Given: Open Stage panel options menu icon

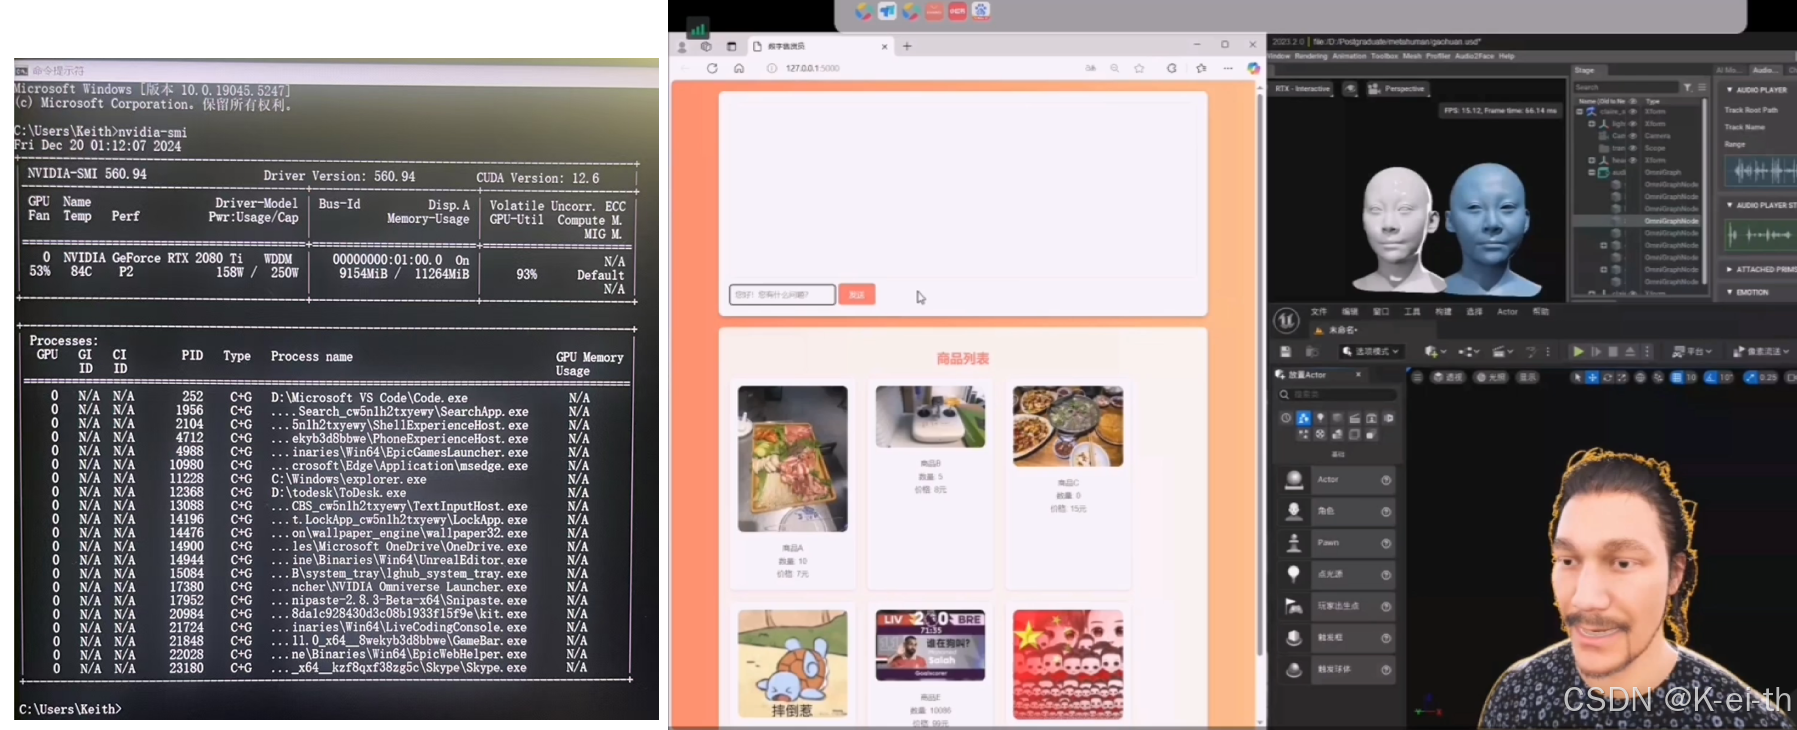Looking at the screenshot, I should tap(1702, 87).
